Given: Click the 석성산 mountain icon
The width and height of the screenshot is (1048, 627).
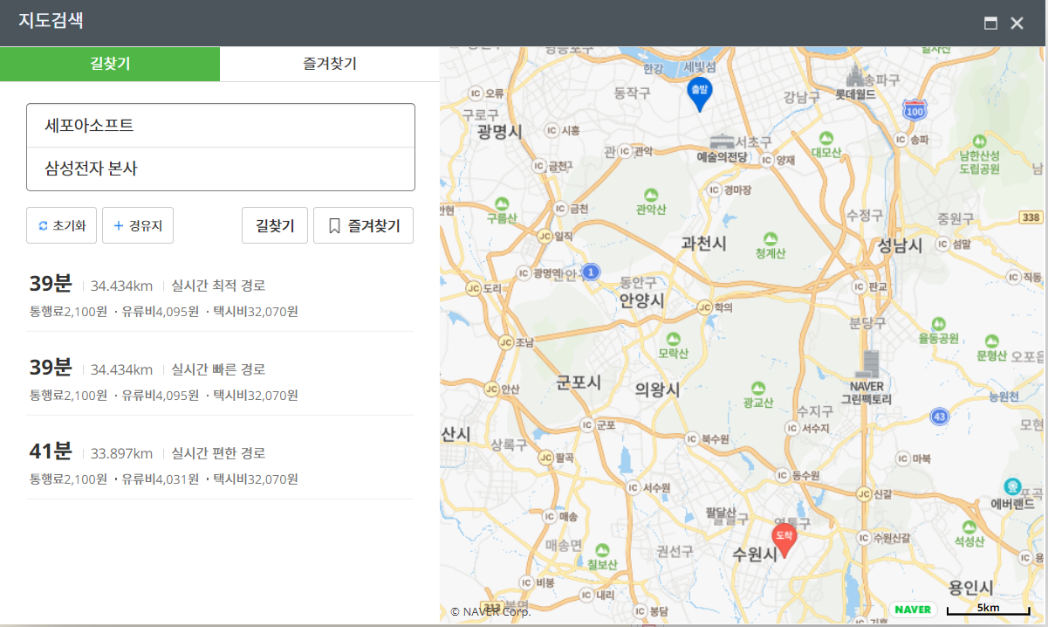Looking at the screenshot, I should click(969, 527).
